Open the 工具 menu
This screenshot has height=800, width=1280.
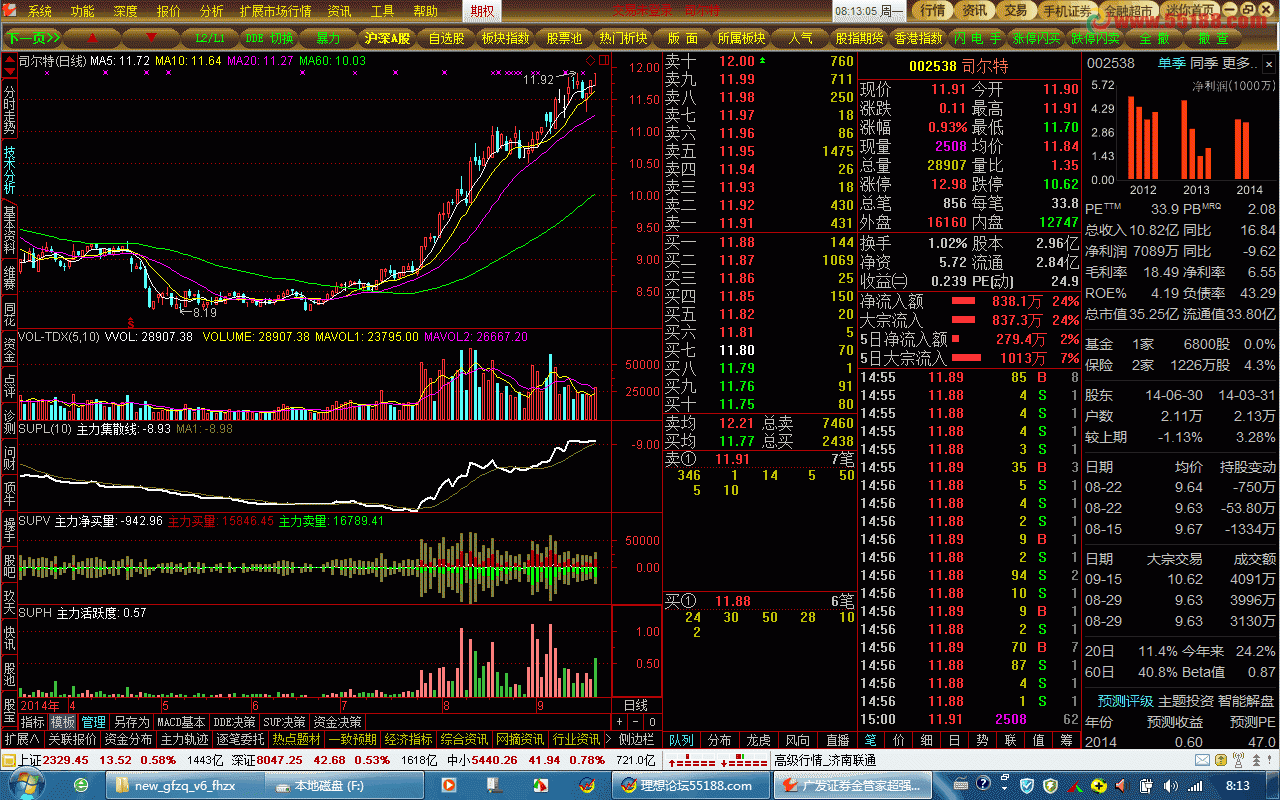(383, 12)
